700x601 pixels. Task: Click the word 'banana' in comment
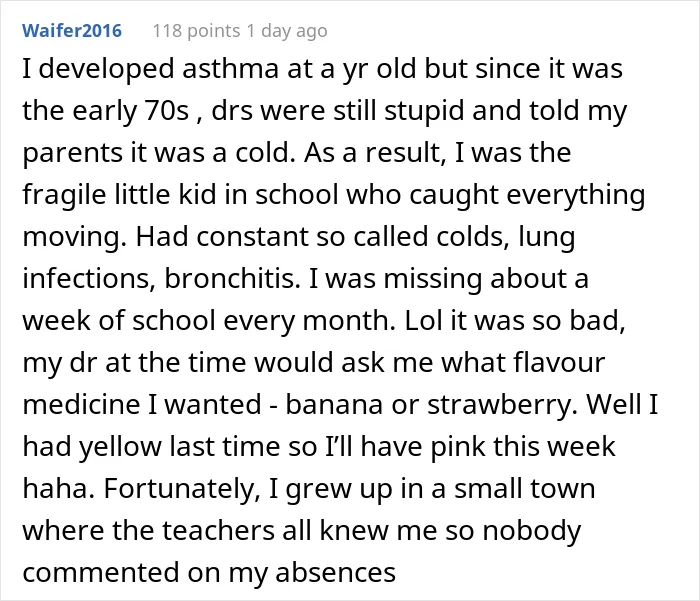[334, 405]
